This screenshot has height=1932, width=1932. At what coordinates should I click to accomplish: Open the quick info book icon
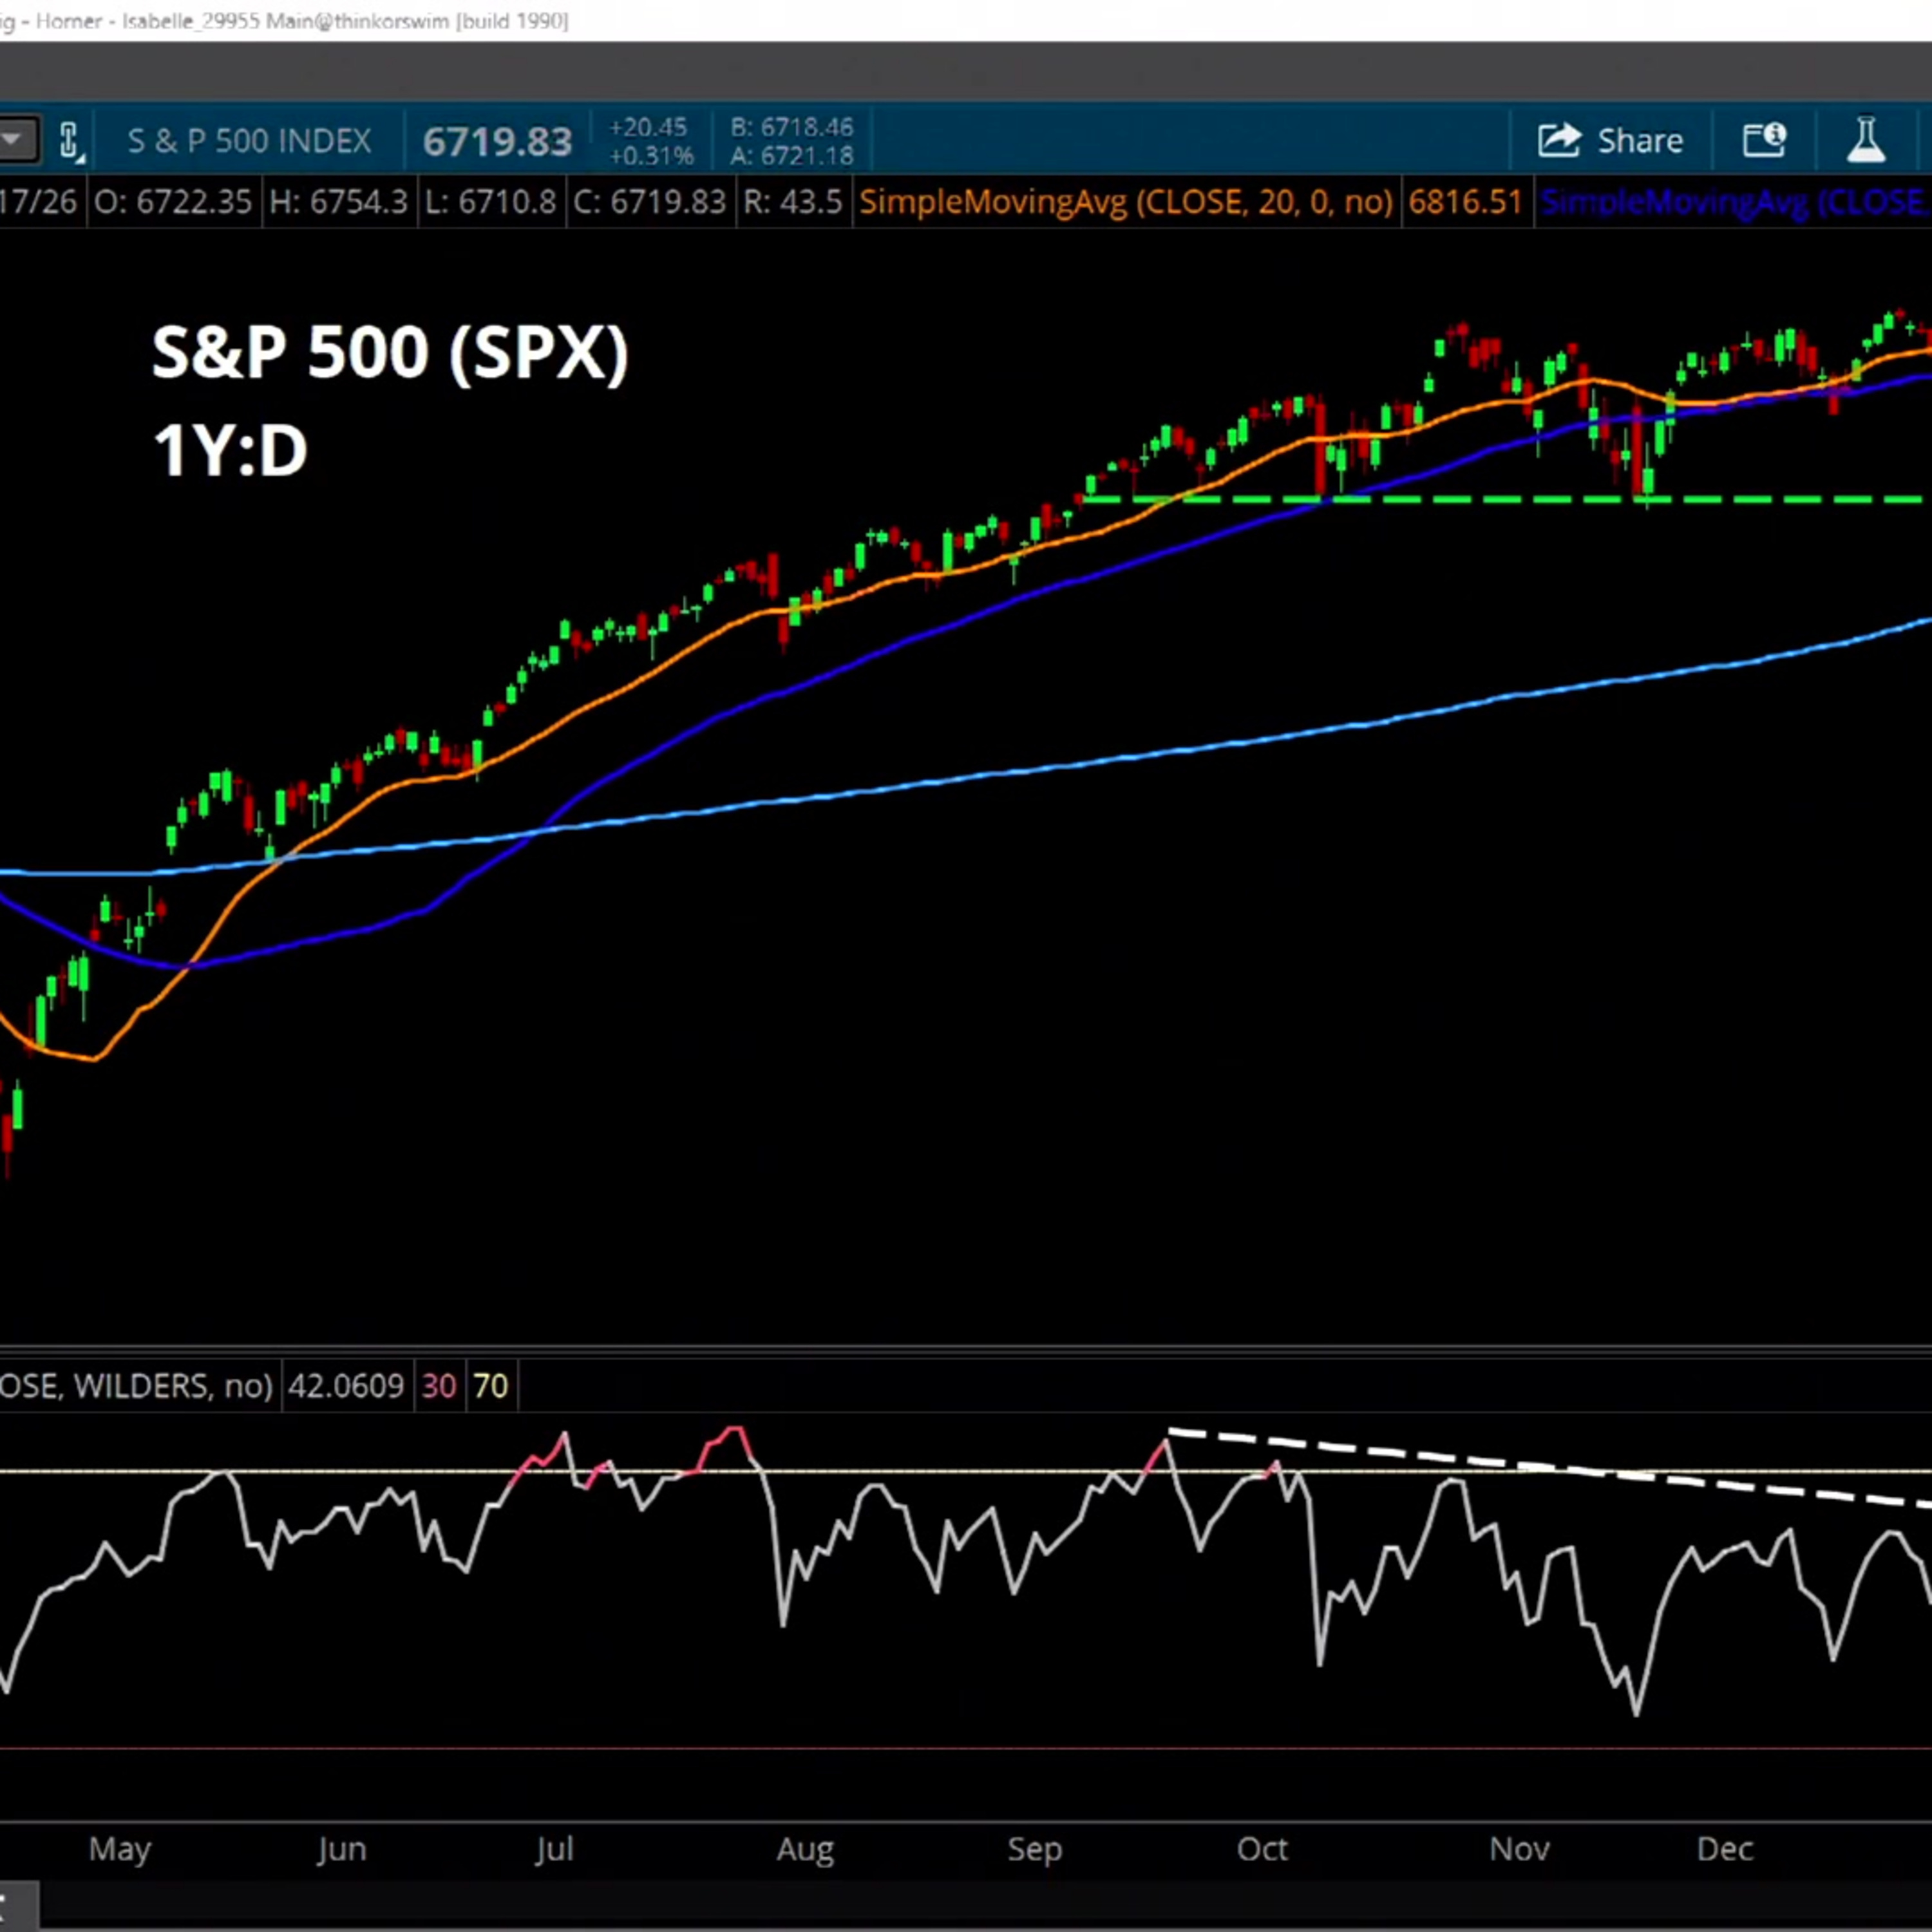(1764, 140)
